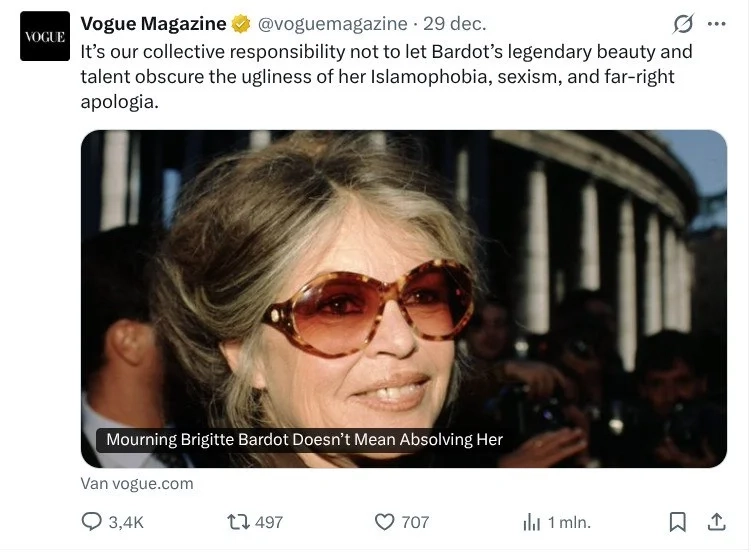
Task: Click the gold verified badge
Action: [x=241, y=24]
